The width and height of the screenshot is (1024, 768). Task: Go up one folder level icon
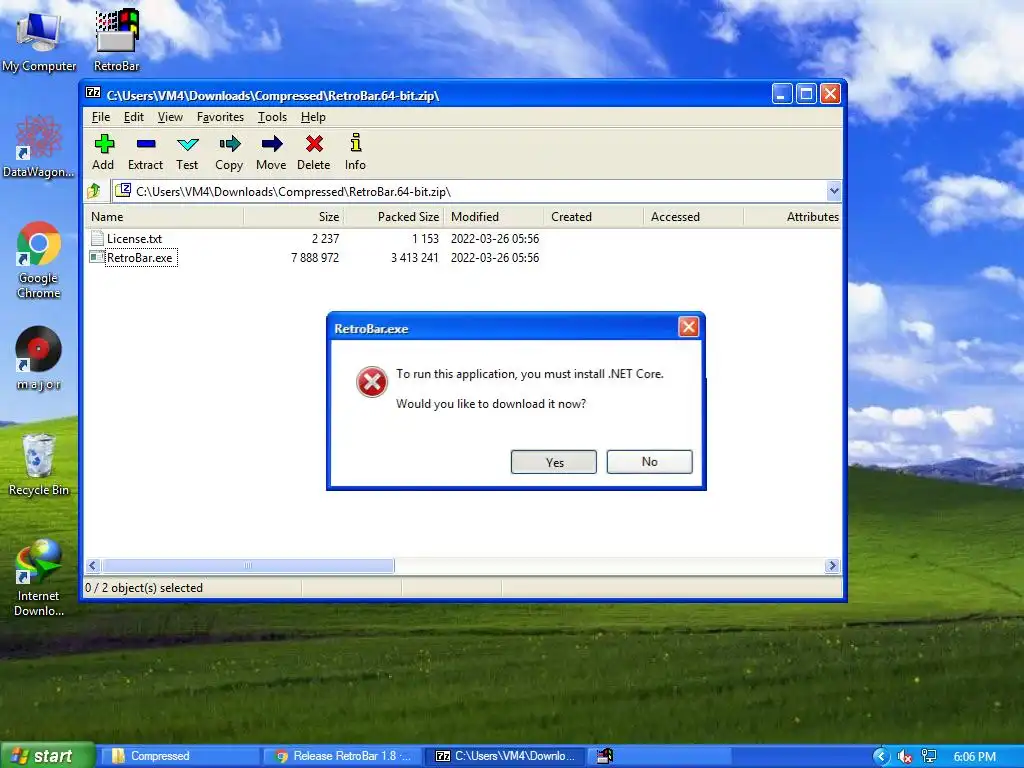(x=94, y=191)
